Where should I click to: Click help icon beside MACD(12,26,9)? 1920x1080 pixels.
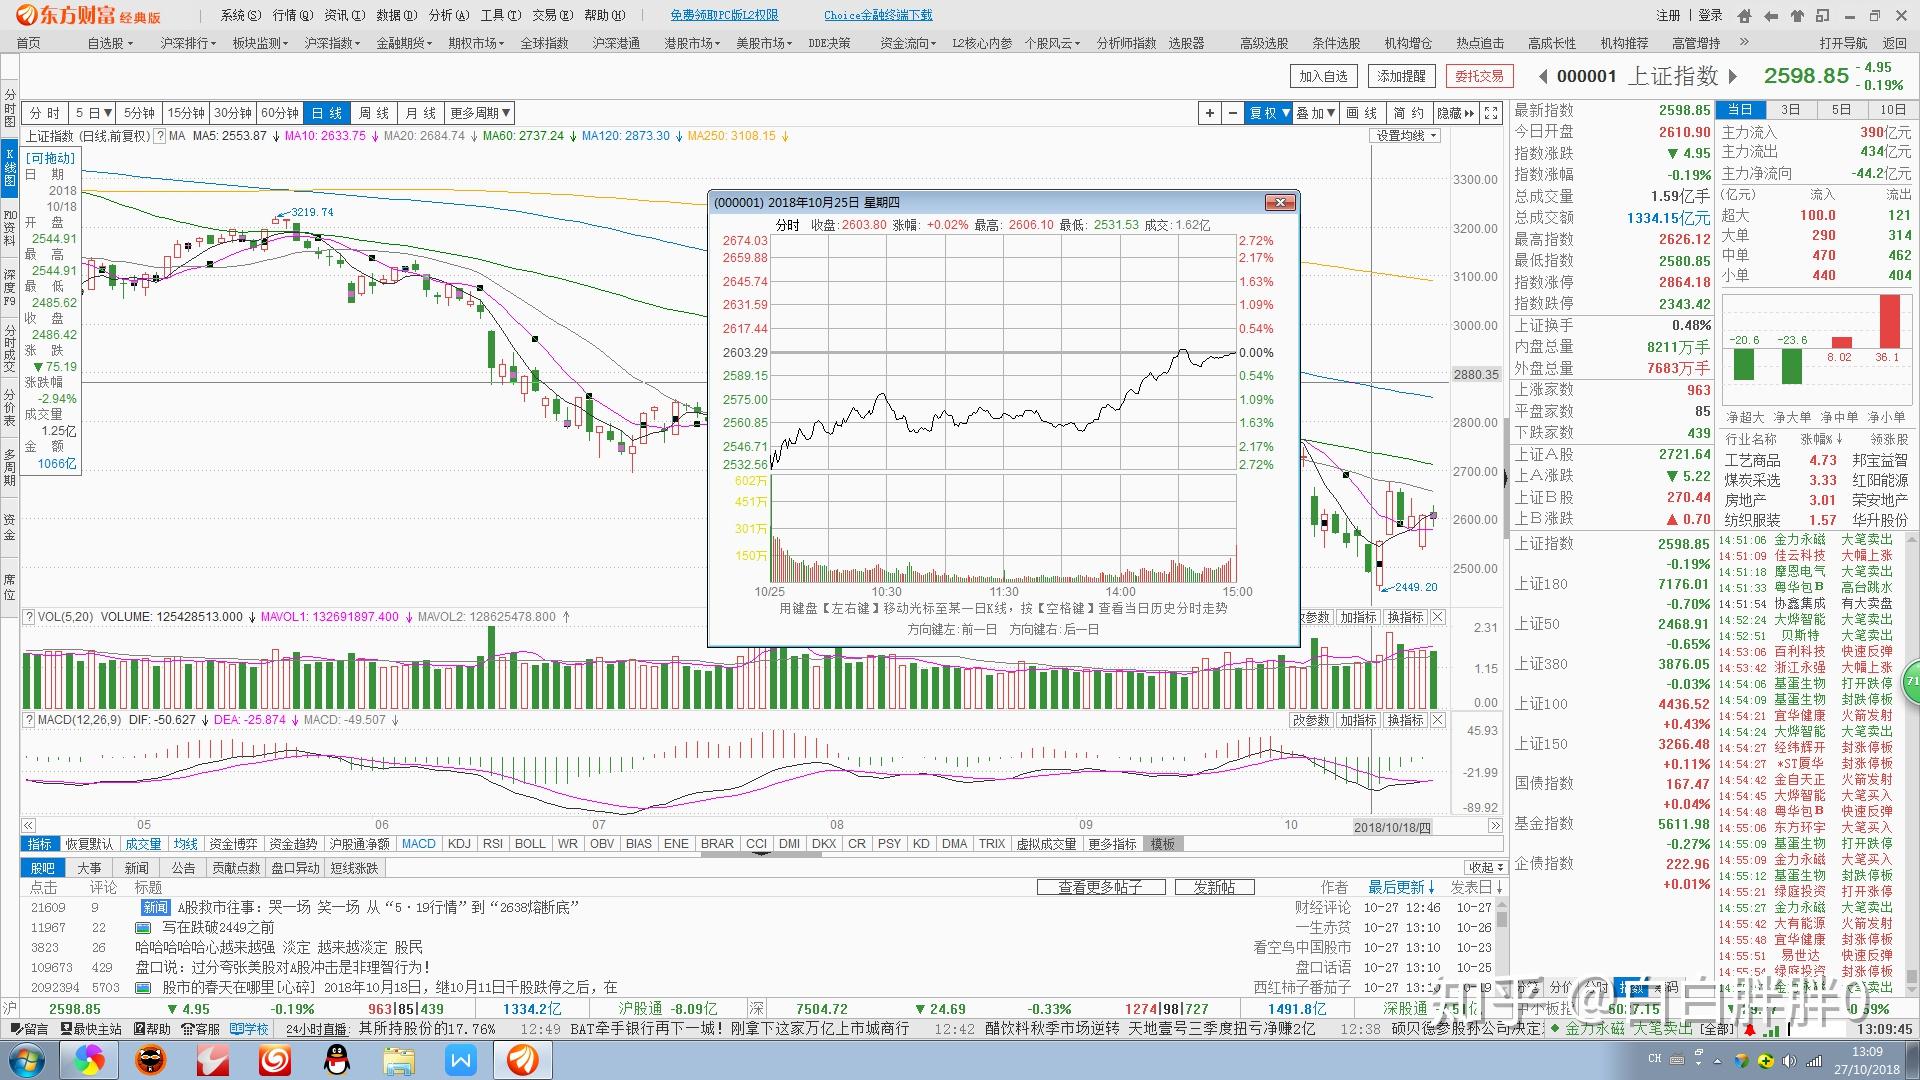click(29, 720)
